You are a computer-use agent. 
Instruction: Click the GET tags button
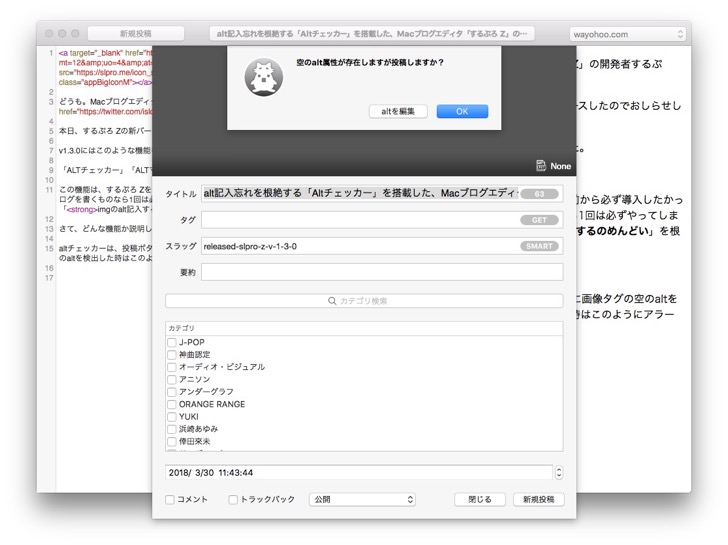coord(539,220)
